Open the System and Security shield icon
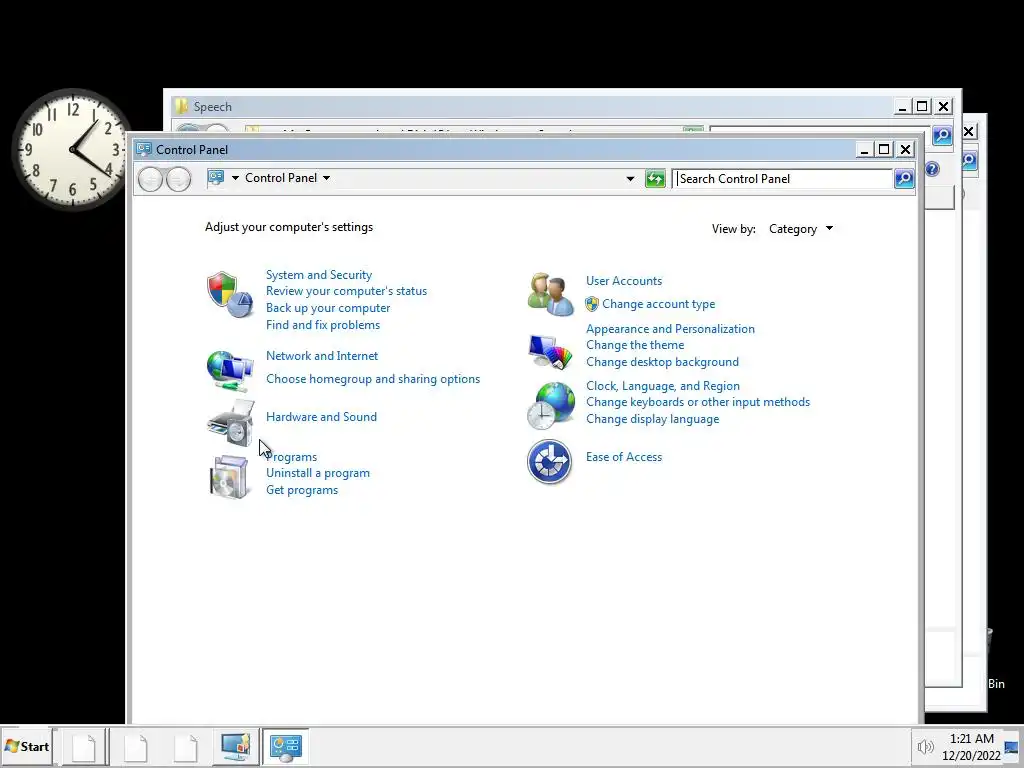 [229, 294]
